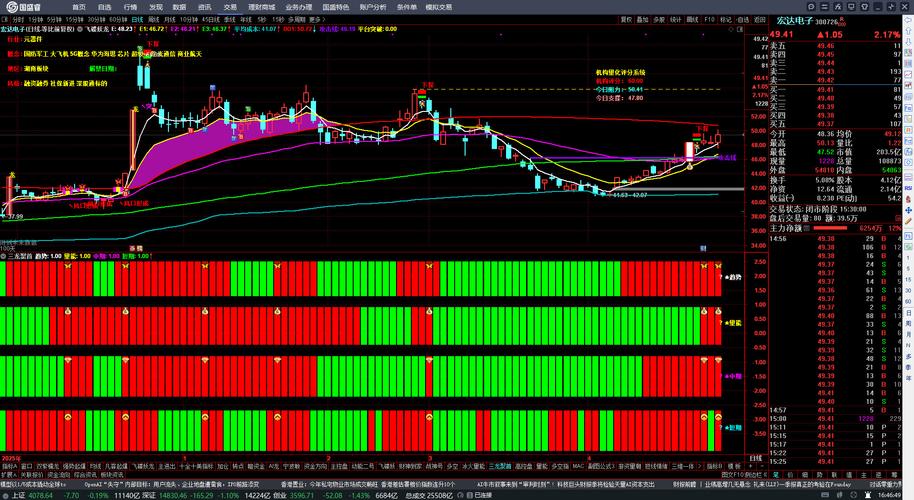Click the 日线 label below price axis
Image resolution: width=914 pixels, height=500 pixels.
(755, 458)
